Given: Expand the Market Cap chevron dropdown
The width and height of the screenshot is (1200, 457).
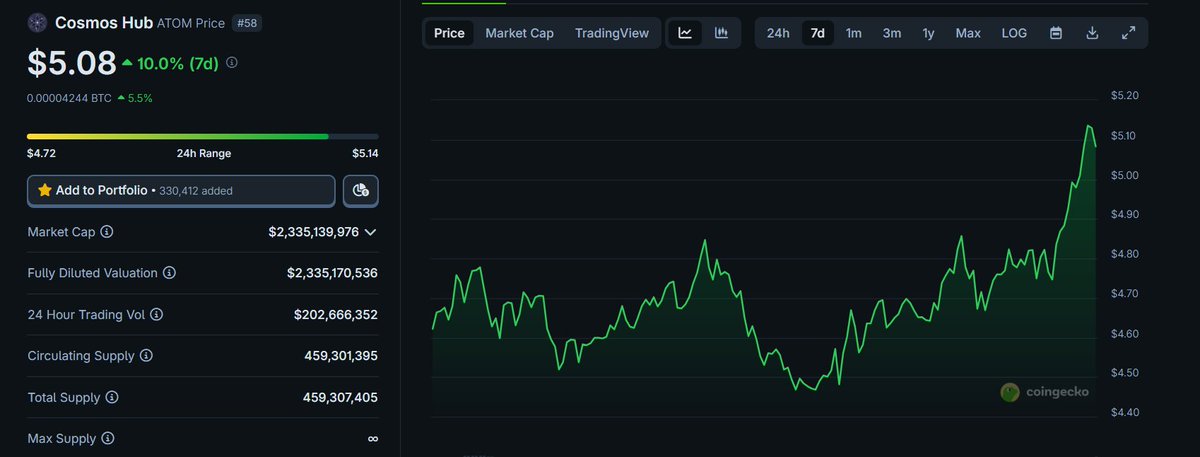Looking at the screenshot, I should [371, 232].
